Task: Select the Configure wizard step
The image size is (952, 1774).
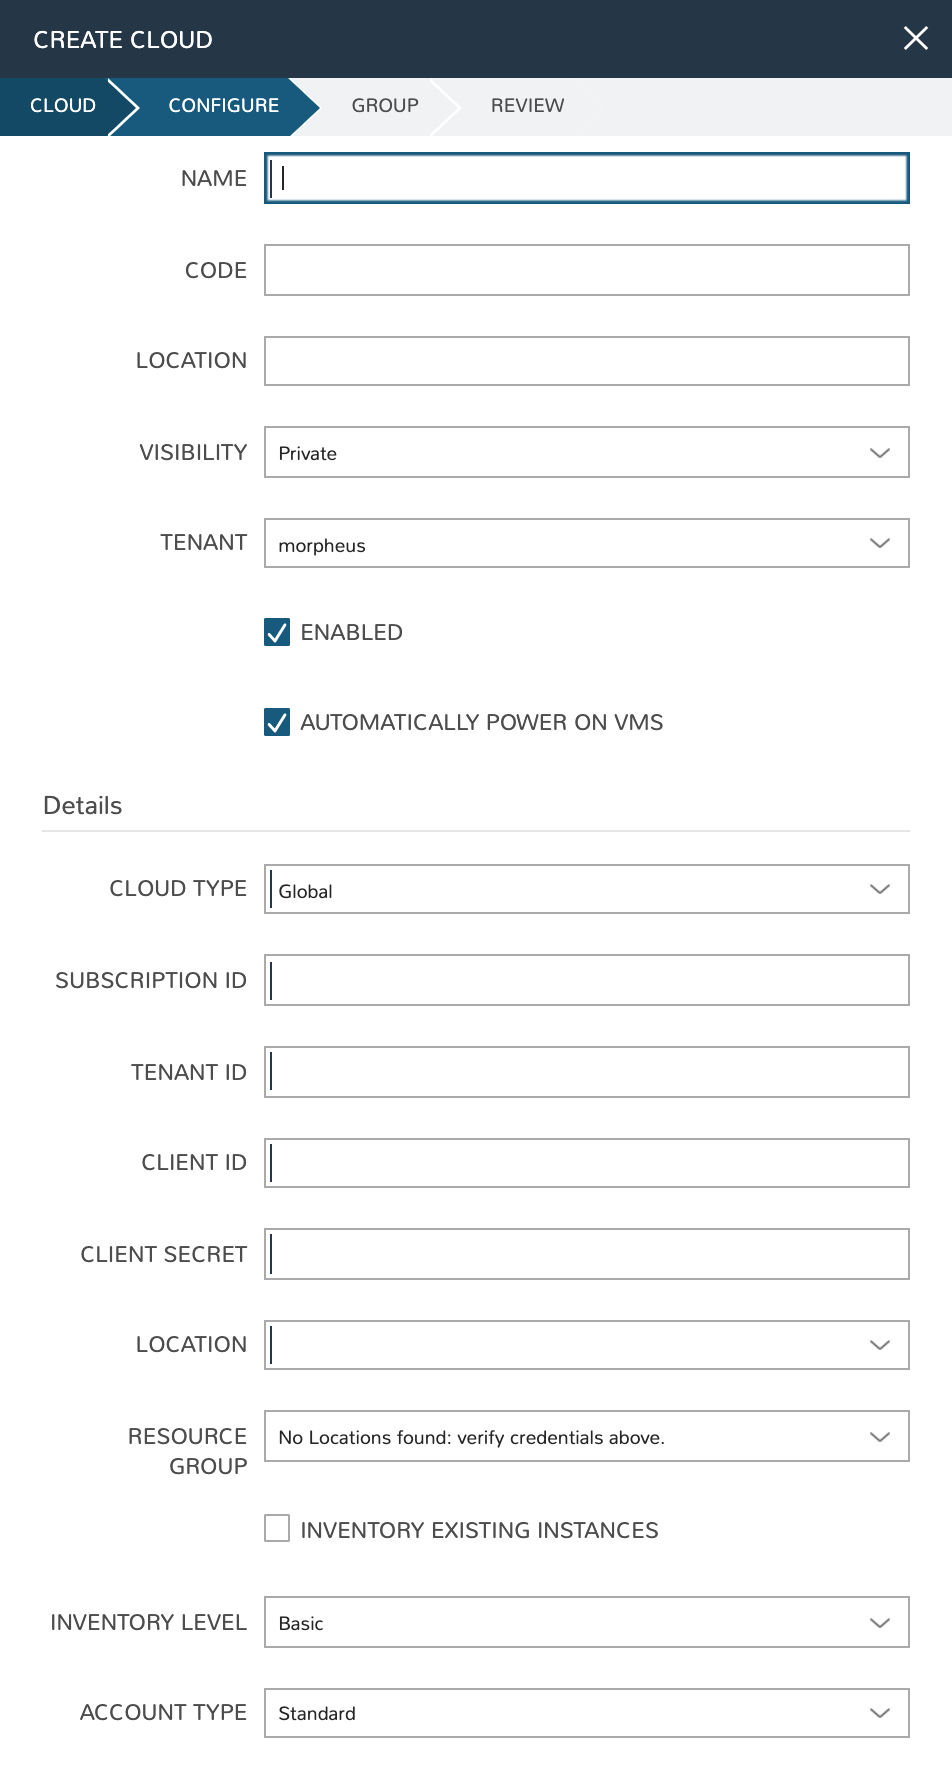Action: click(223, 106)
